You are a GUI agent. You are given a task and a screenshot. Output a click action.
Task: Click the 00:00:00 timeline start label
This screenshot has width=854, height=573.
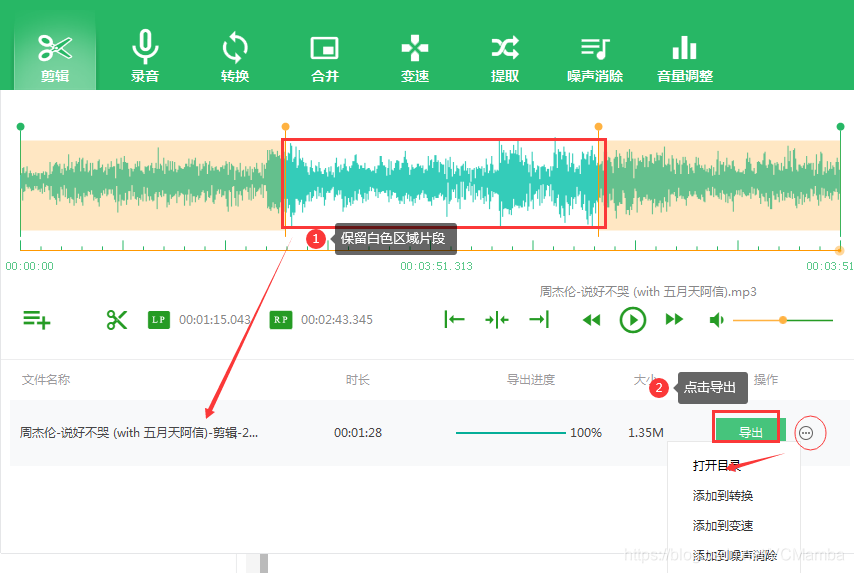29,266
